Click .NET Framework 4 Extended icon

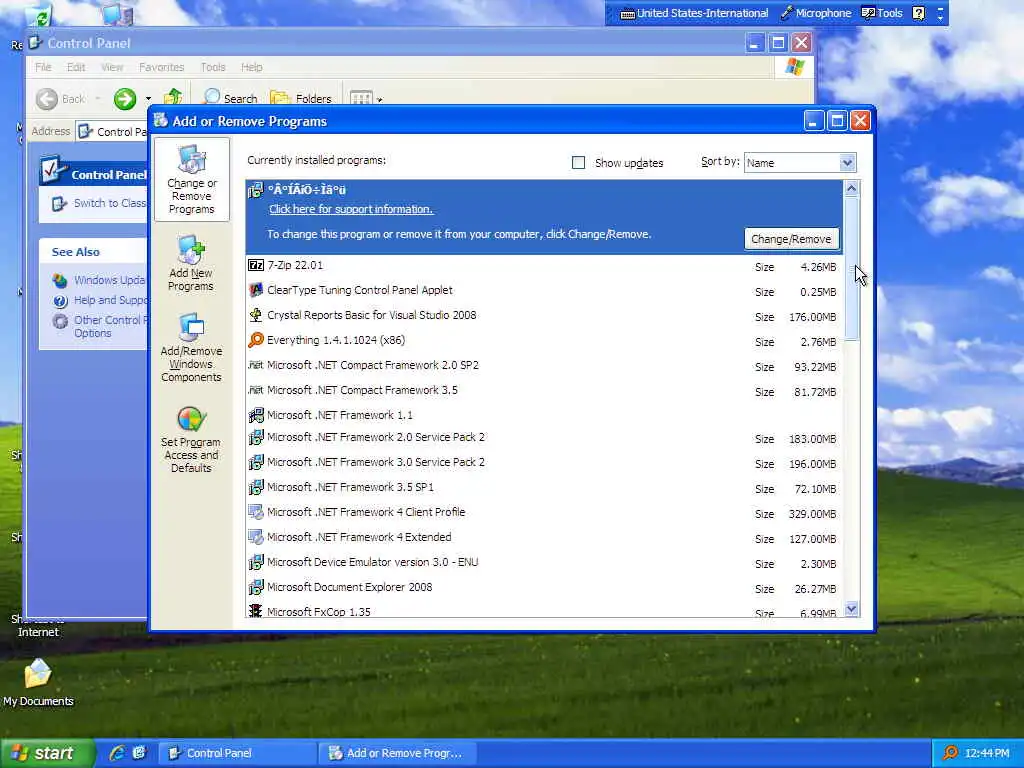coord(256,537)
